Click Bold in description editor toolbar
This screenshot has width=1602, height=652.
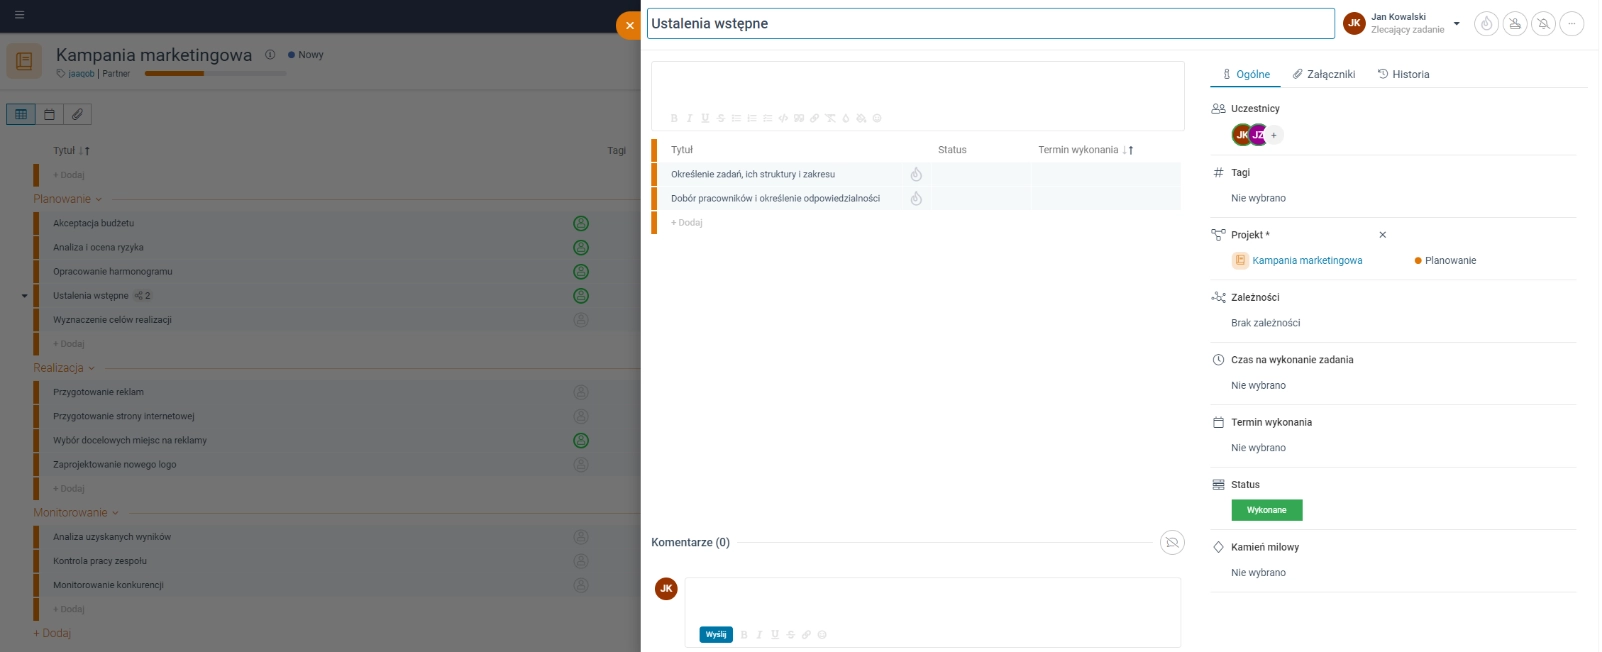tap(674, 118)
